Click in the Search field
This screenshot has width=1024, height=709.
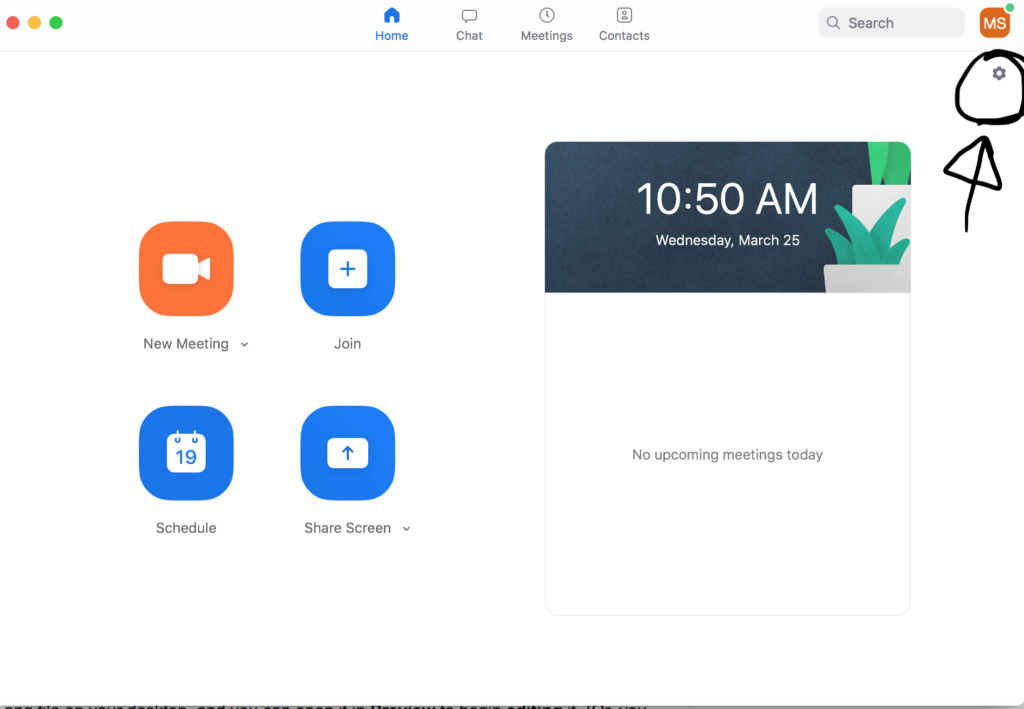[891, 23]
